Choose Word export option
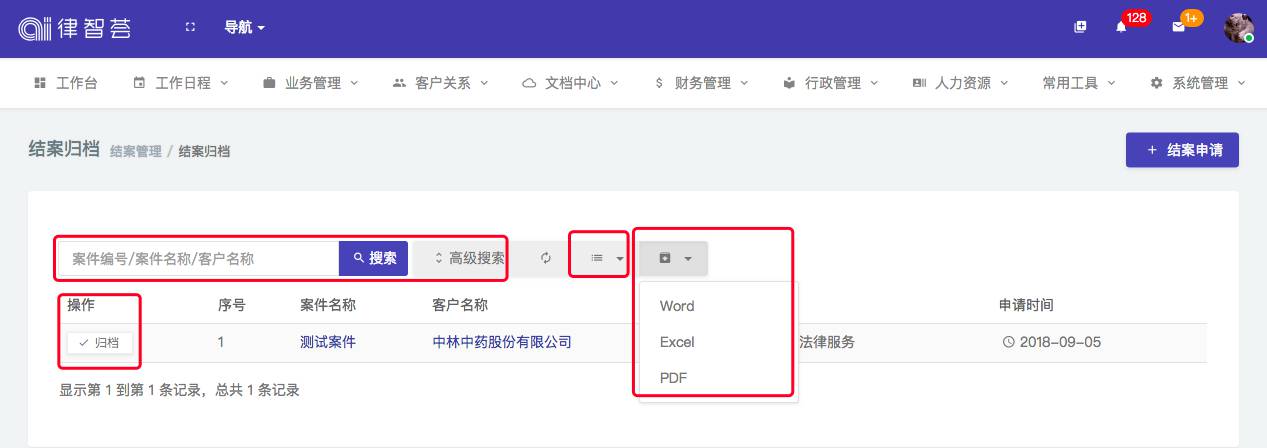 pyautogui.click(x=677, y=306)
